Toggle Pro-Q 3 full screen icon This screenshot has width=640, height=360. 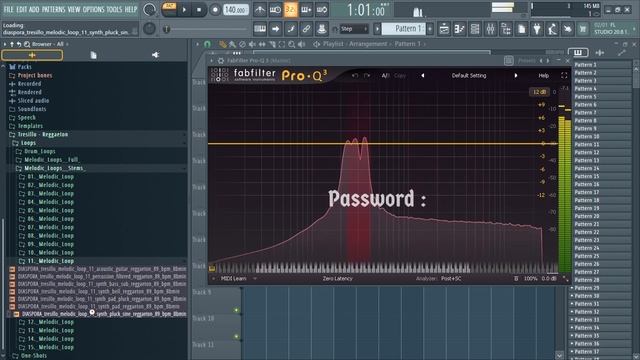coord(564,76)
